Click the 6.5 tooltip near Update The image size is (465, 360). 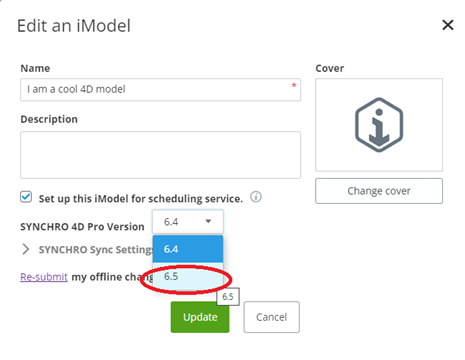(228, 297)
